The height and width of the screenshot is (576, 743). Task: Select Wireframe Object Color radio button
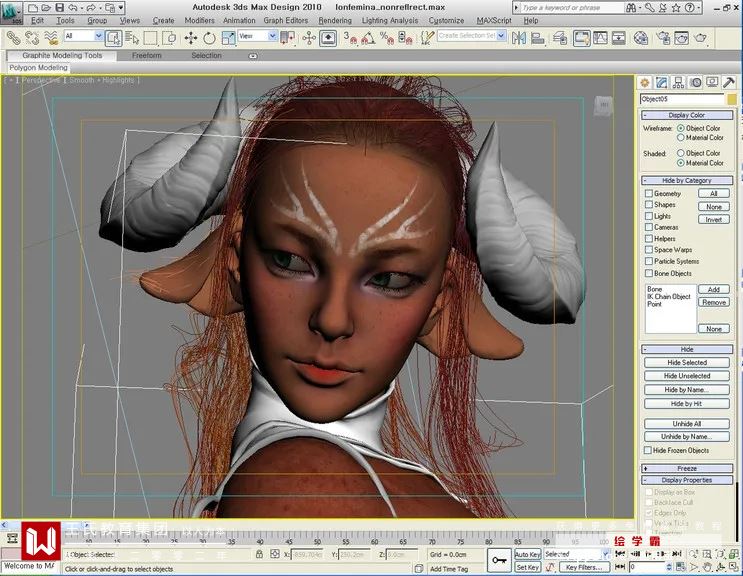point(681,128)
